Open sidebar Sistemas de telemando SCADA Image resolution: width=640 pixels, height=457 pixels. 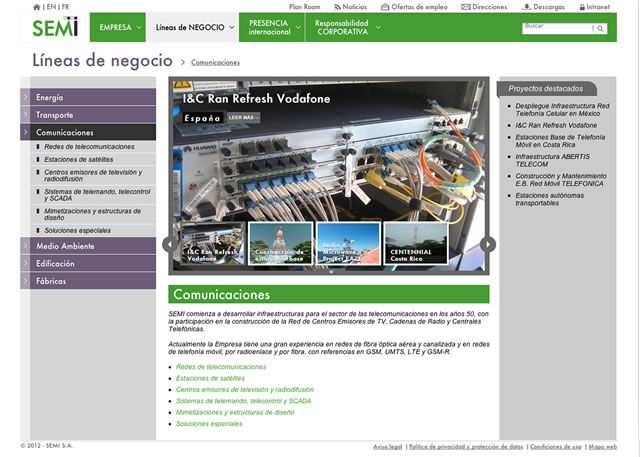(x=97, y=195)
